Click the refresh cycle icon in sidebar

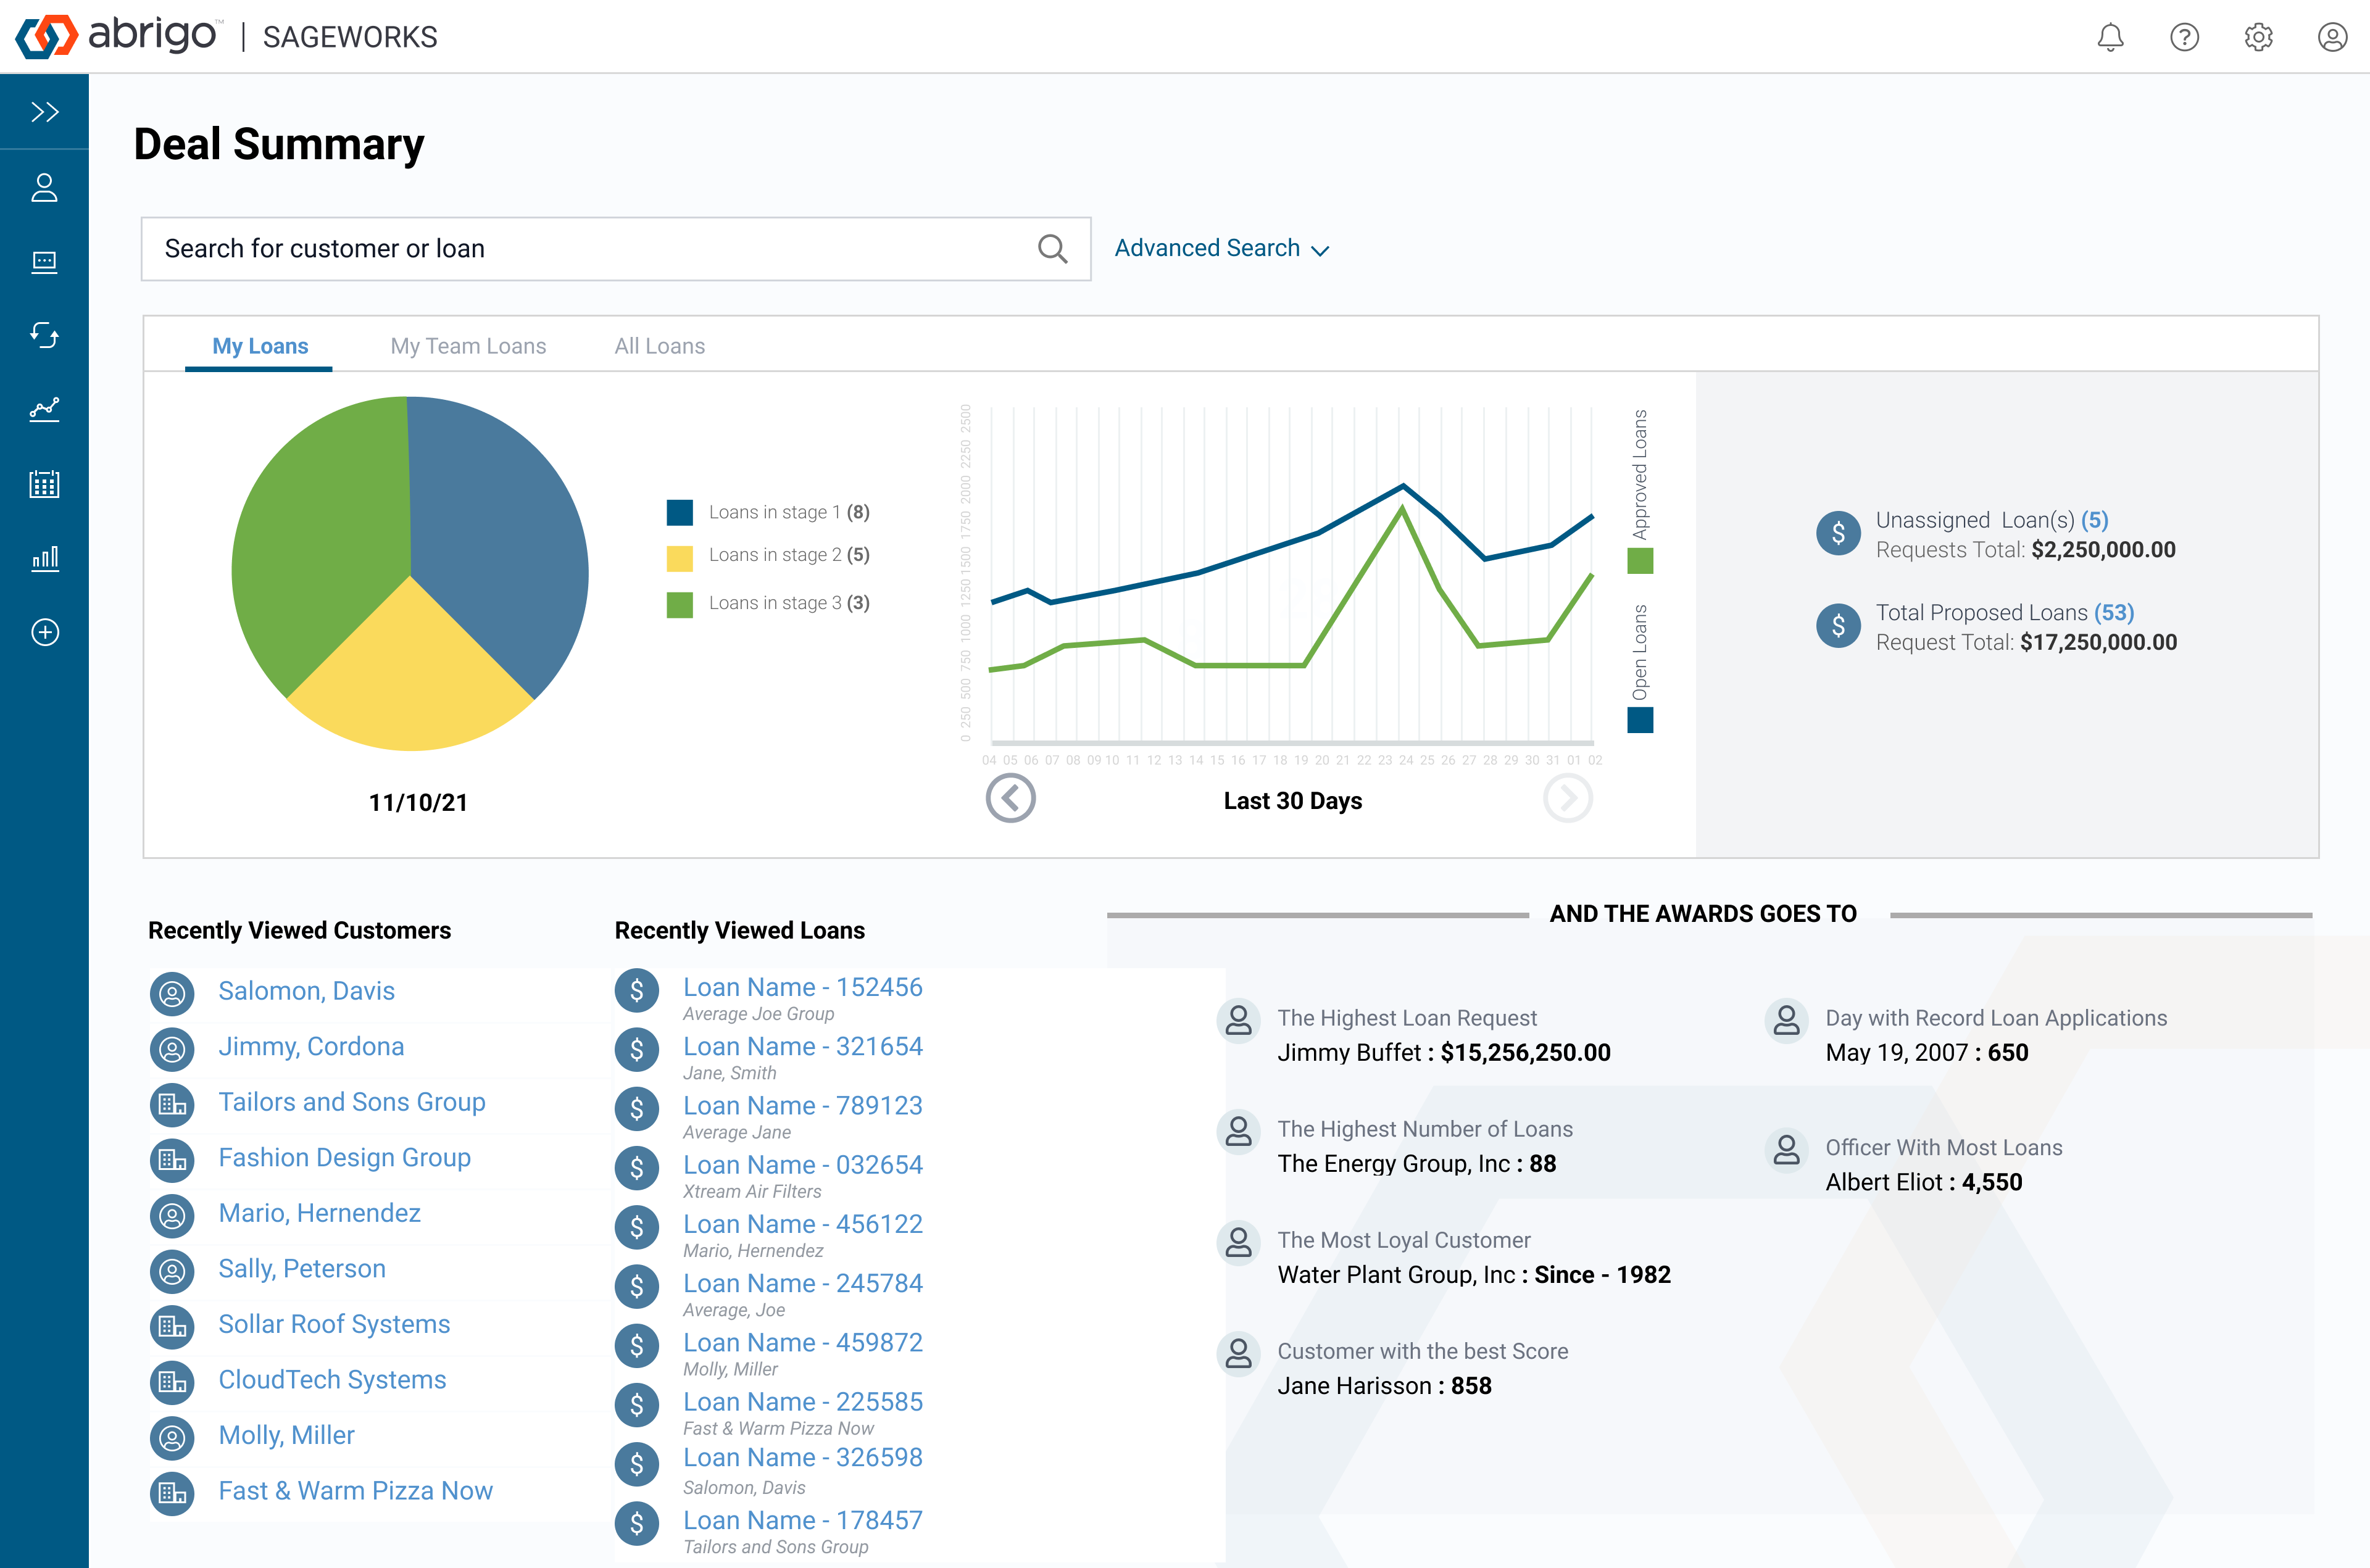coord(44,334)
